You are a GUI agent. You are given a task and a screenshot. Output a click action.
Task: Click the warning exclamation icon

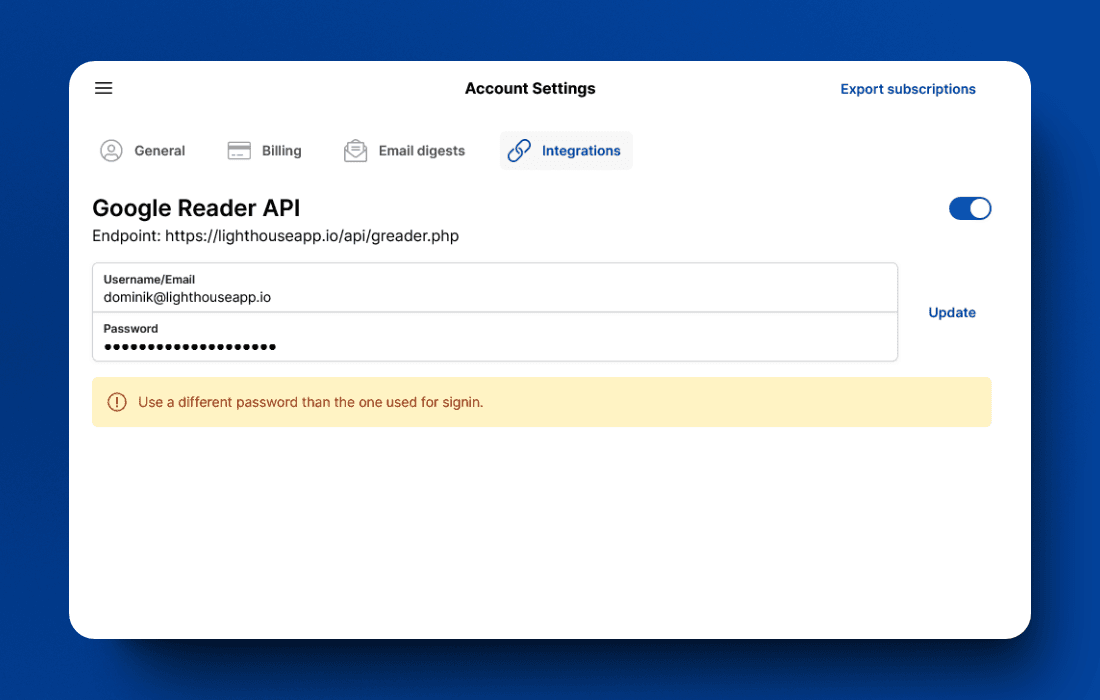click(117, 402)
